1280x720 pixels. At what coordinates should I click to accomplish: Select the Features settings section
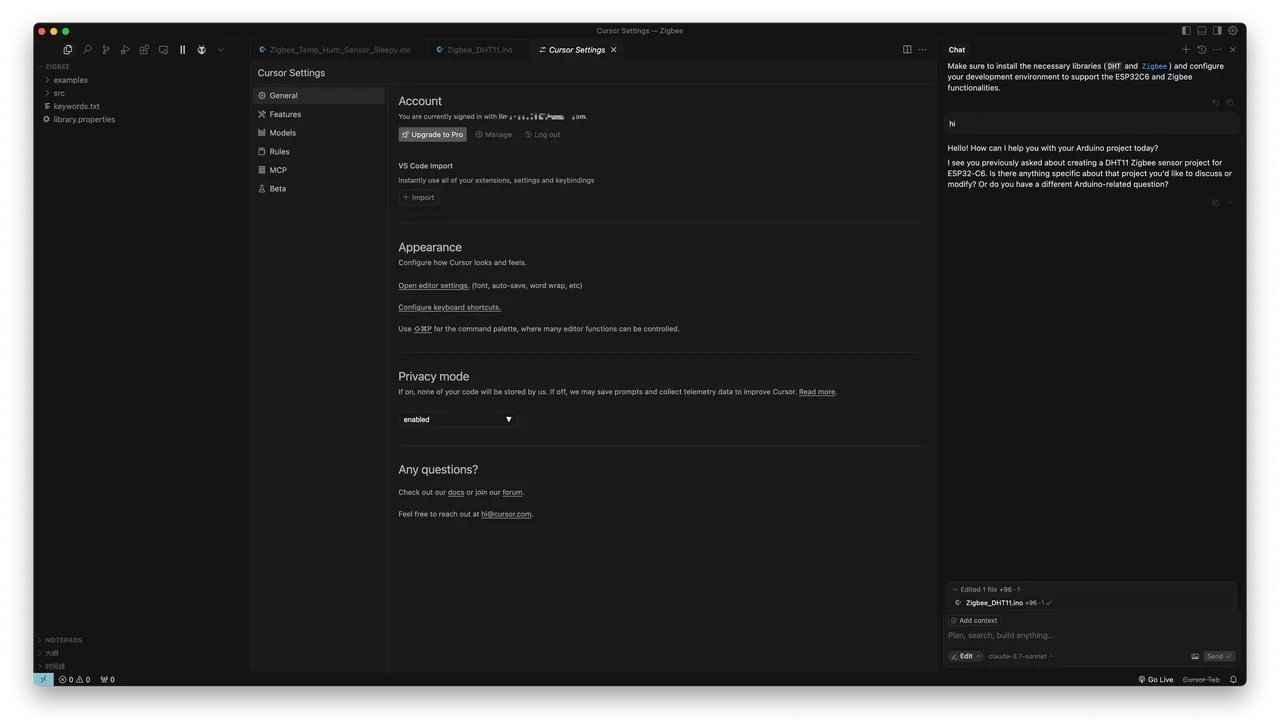pos(318,114)
